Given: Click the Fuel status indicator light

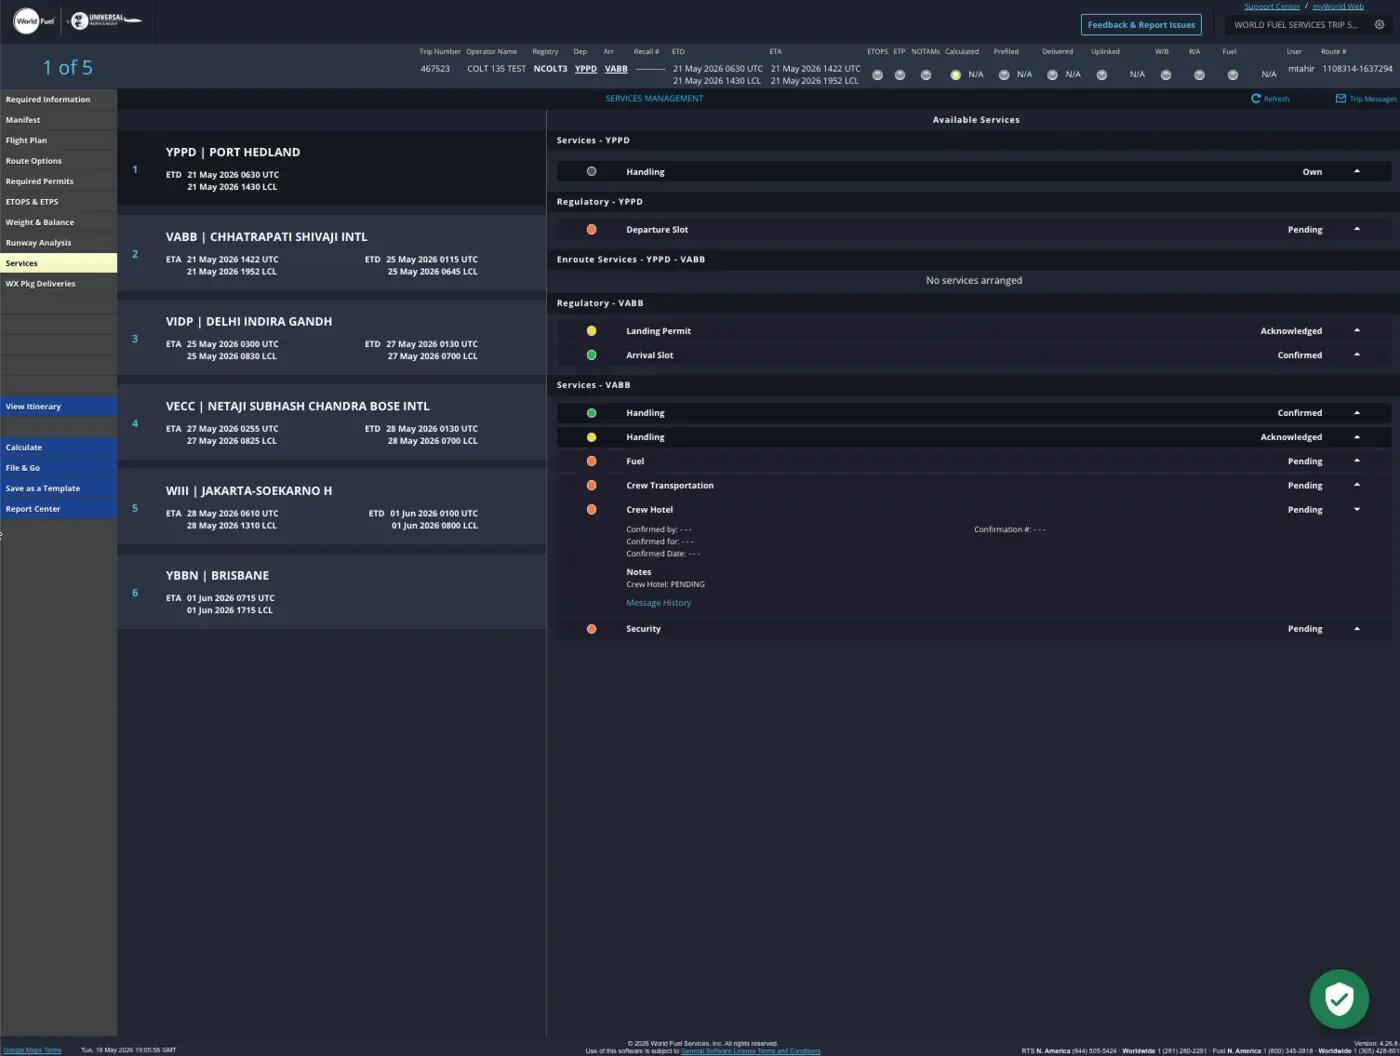Looking at the screenshot, I should click(1232, 75).
